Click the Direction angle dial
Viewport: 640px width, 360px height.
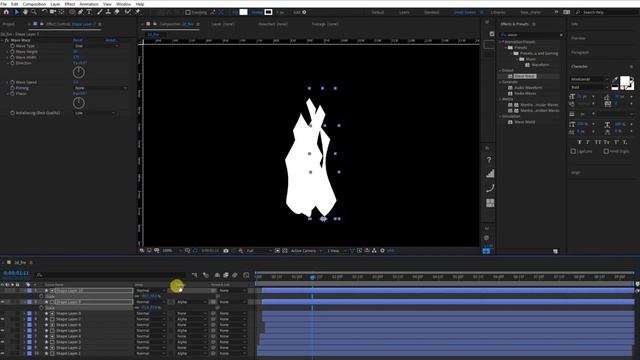(79, 73)
